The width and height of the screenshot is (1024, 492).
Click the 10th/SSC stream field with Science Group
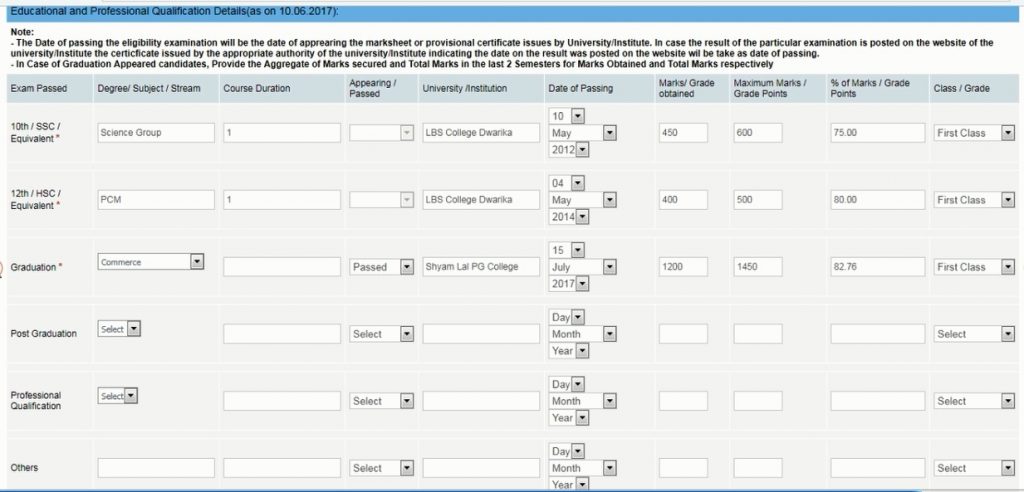156,133
